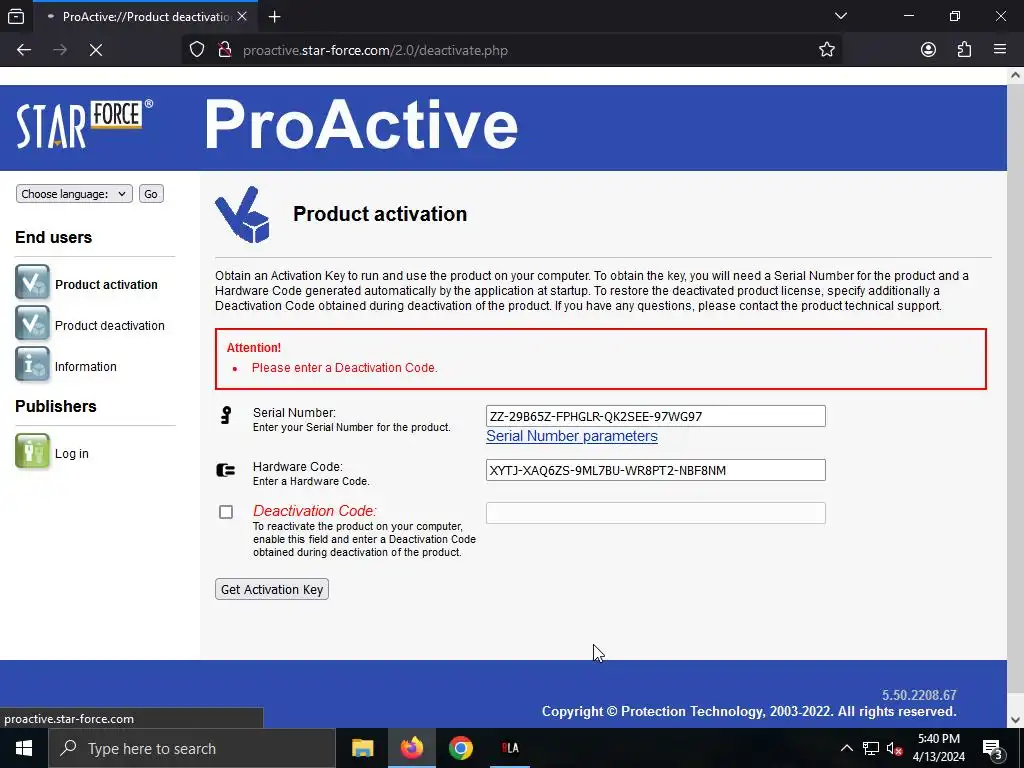The image size is (1024, 768).
Task: Stop page loading with X button
Action: [x=96, y=50]
